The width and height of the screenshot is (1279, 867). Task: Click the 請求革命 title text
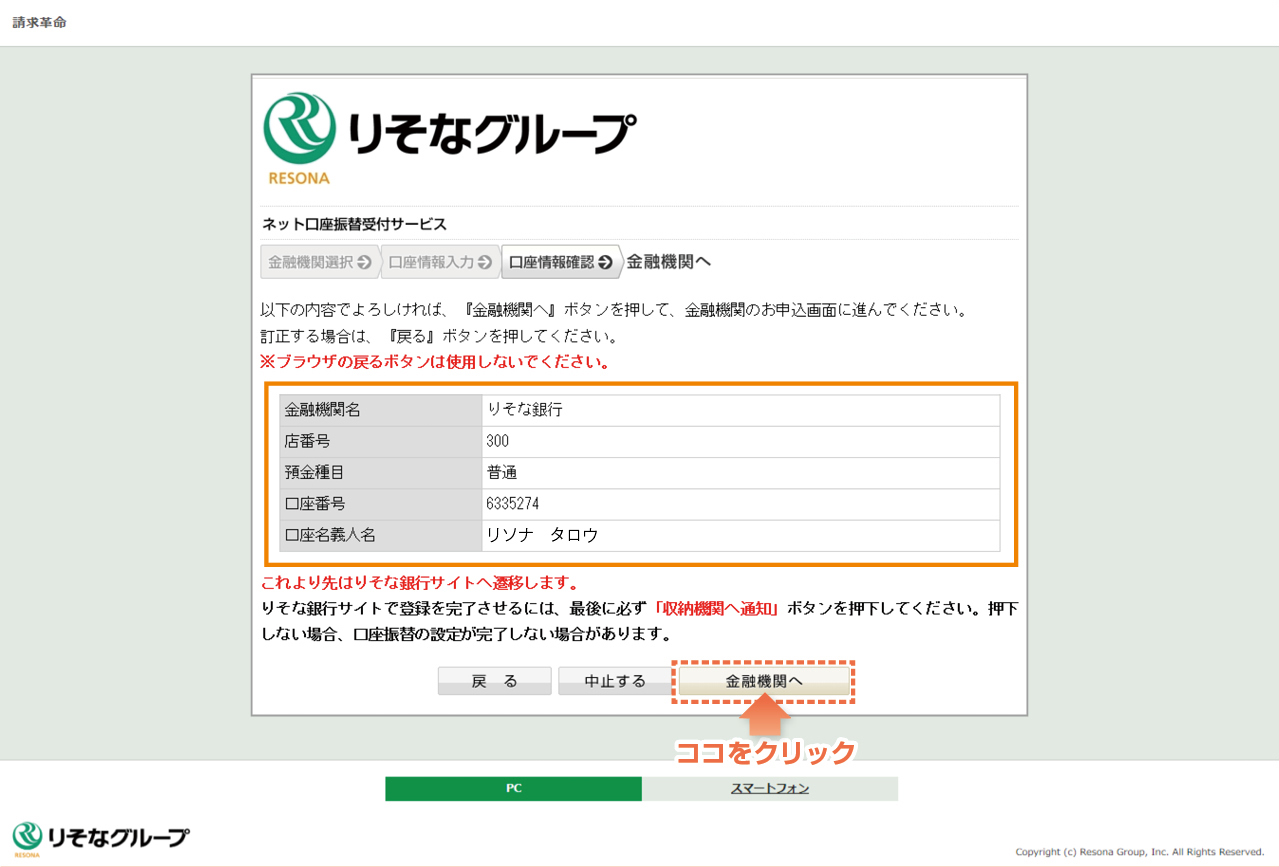point(39,22)
